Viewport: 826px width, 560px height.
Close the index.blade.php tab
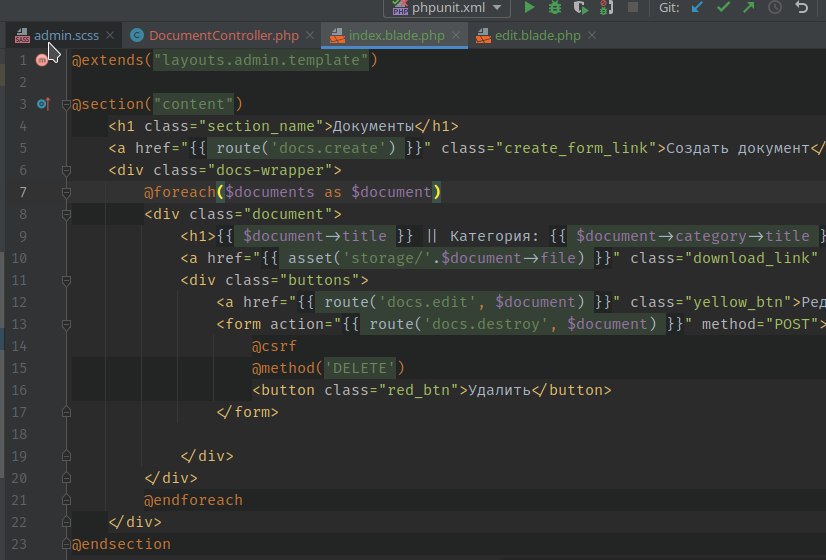point(456,36)
